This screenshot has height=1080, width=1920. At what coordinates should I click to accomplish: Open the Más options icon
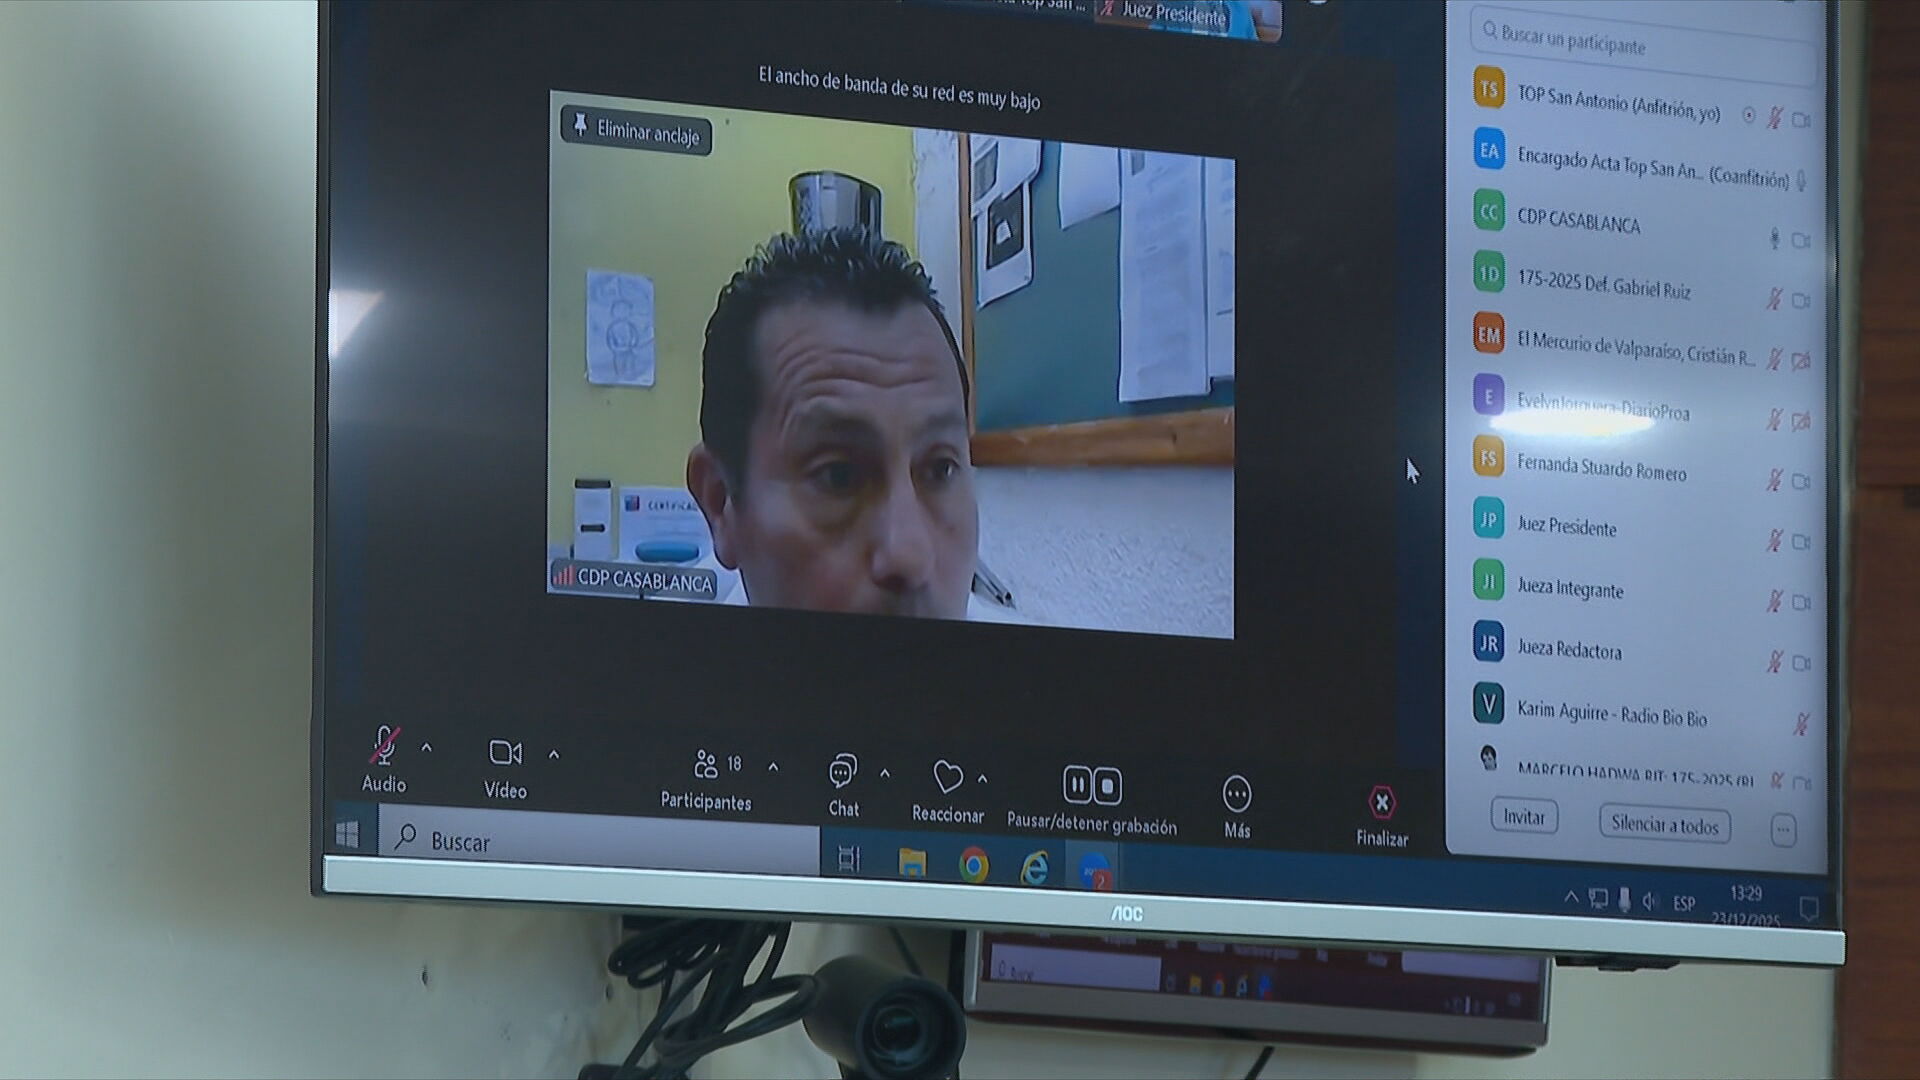pyautogui.click(x=1237, y=795)
